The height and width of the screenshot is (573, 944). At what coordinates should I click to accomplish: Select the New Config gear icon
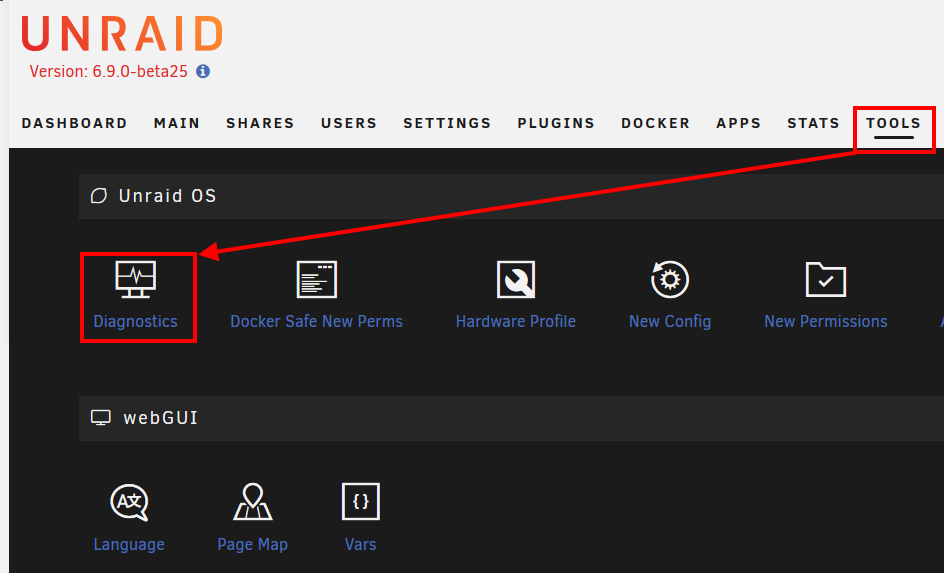click(x=670, y=279)
